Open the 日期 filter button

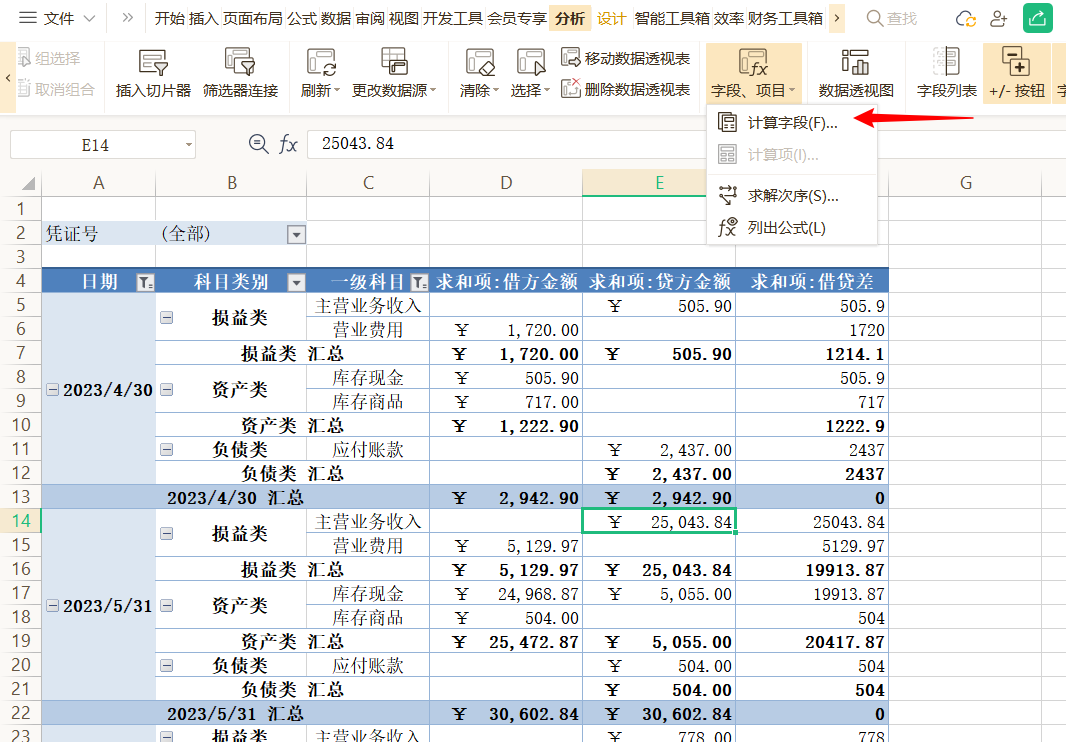pos(145,282)
